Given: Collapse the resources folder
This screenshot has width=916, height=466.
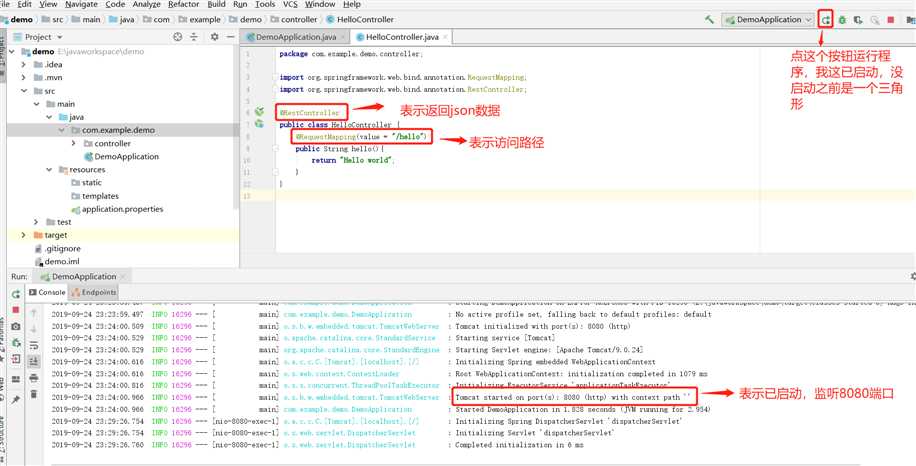Looking at the screenshot, I should (x=49, y=169).
